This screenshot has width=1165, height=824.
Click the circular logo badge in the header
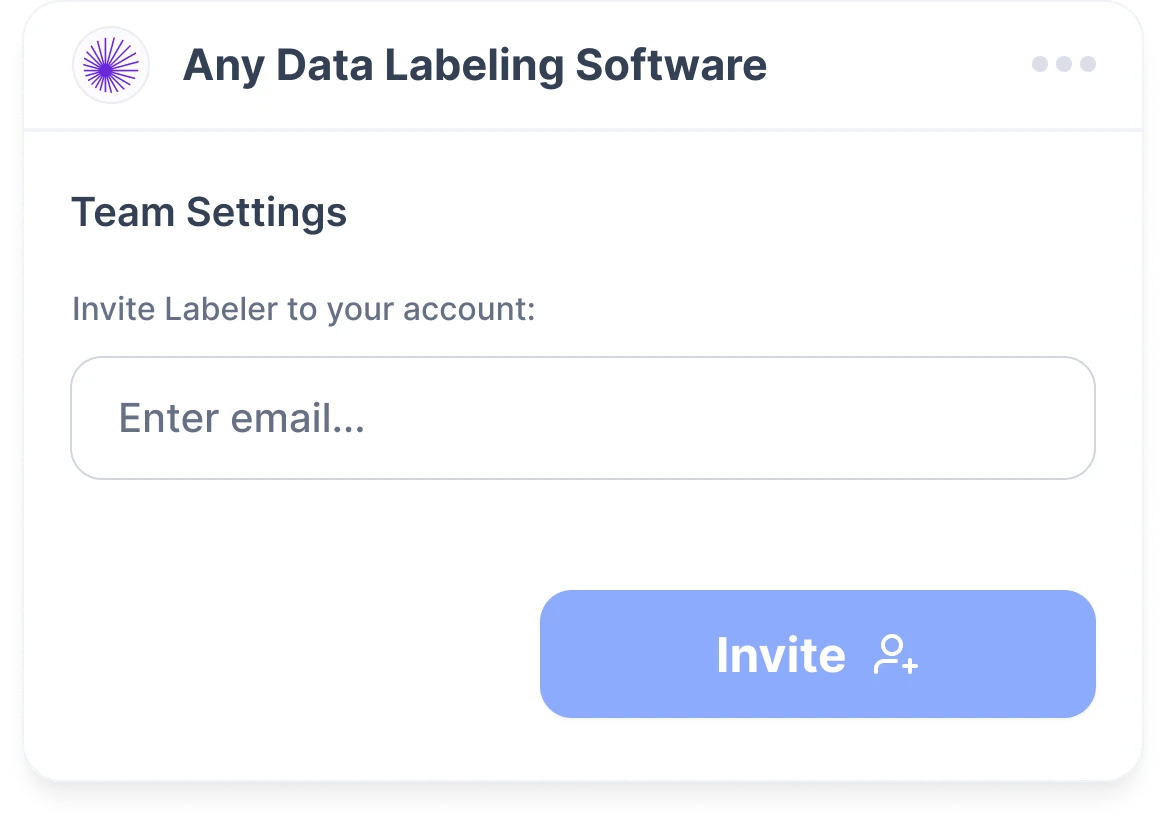(x=111, y=65)
